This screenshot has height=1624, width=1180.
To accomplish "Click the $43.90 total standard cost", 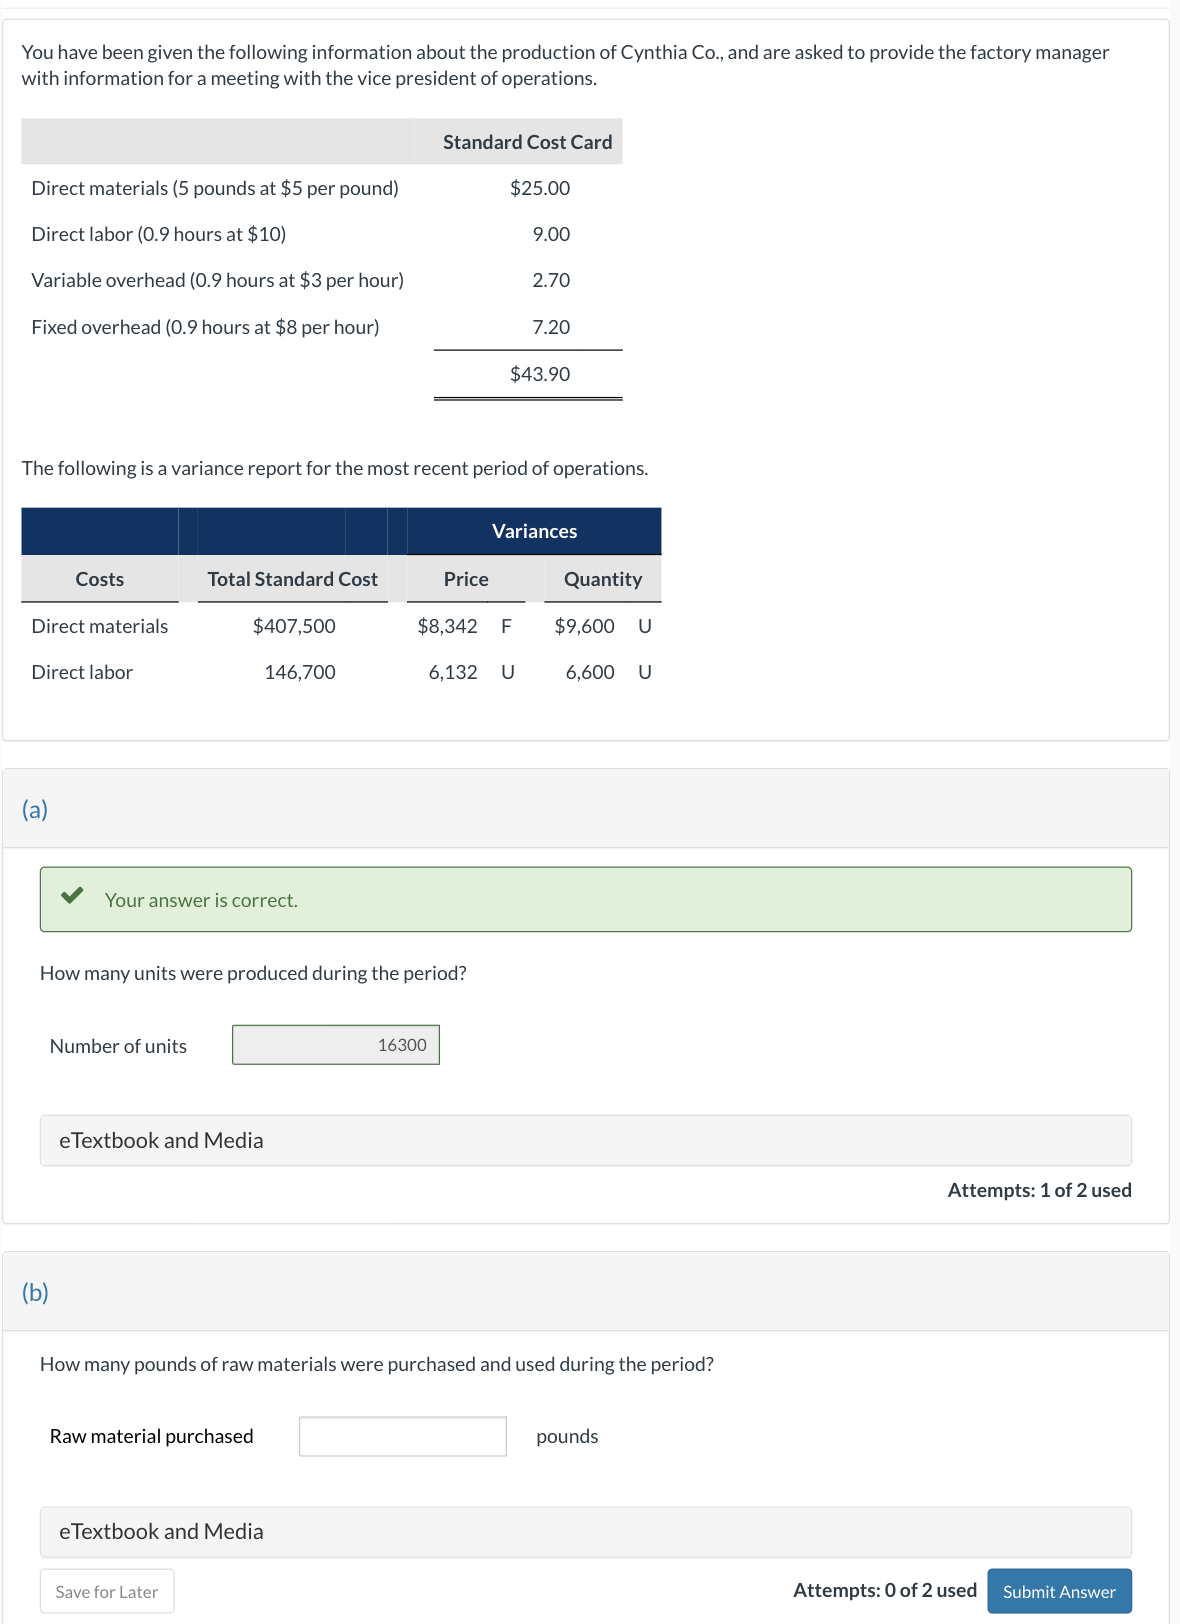I will coord(540,374).
